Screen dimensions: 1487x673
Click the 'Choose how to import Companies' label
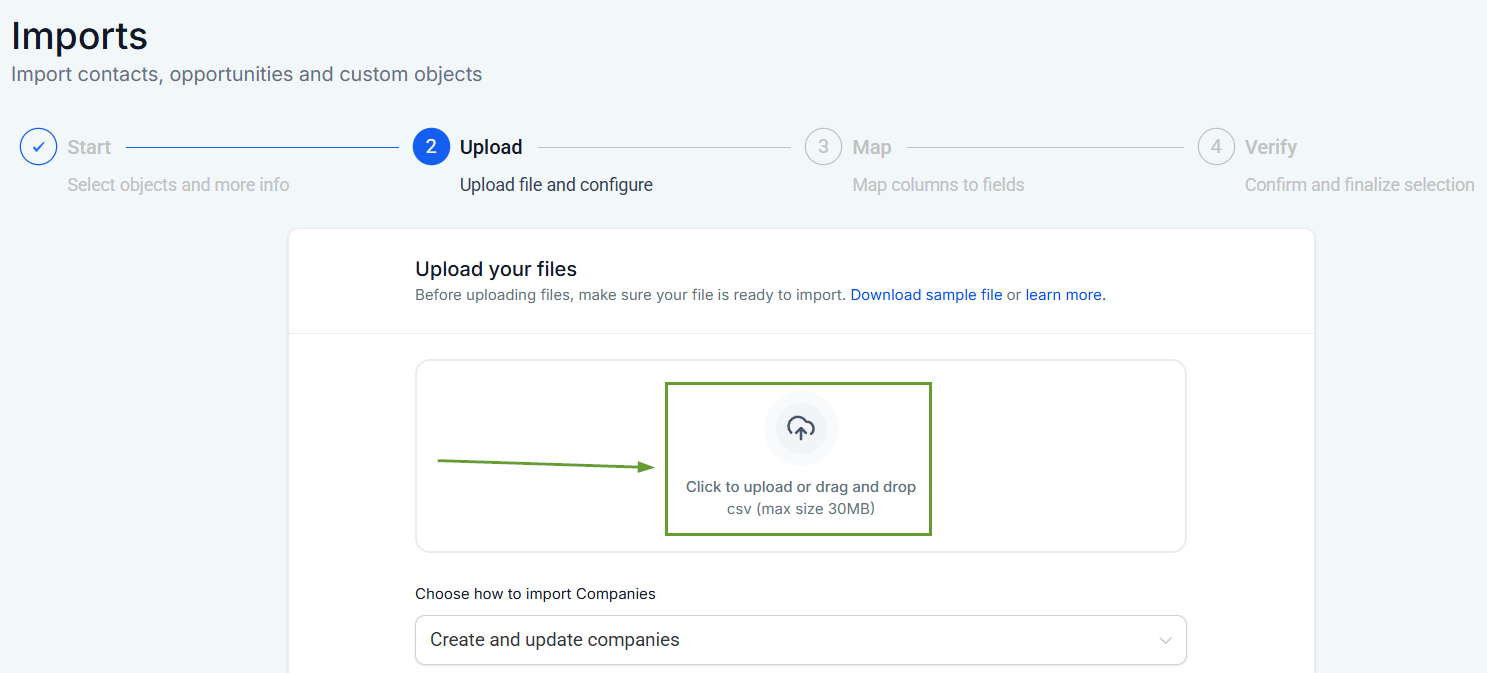click(x=535, y=594)
